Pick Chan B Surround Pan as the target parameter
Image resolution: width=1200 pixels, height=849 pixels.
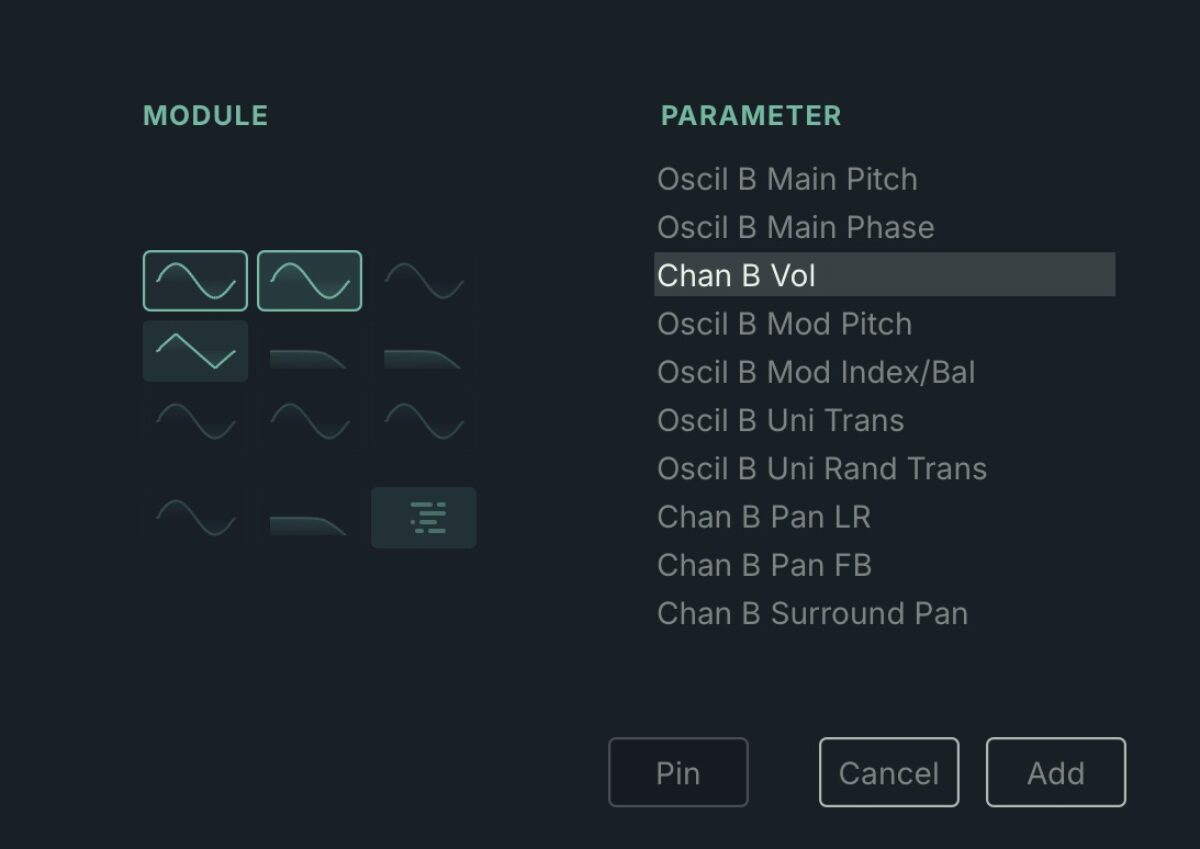812,613
